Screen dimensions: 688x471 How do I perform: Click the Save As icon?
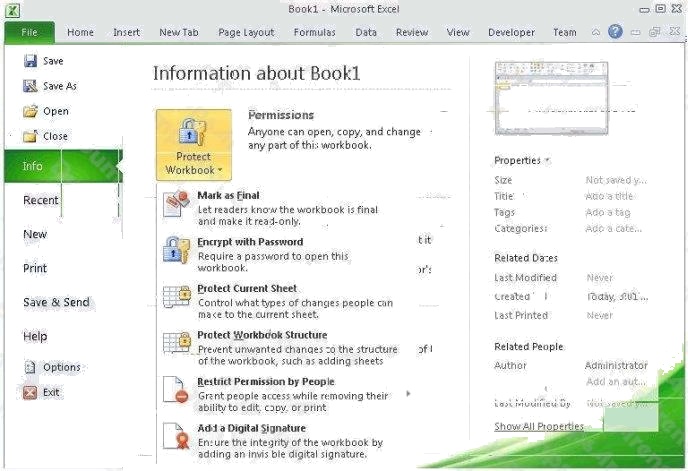click(30, 86)
